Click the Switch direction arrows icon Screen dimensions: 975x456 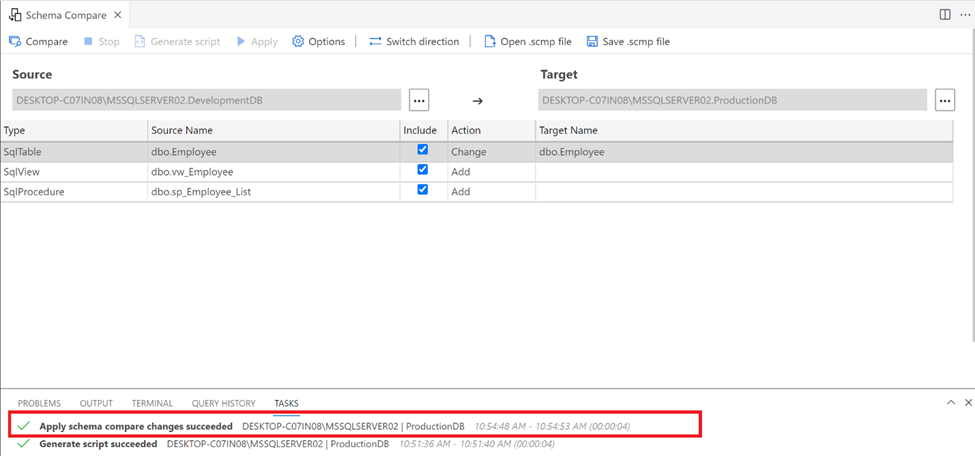(x=375, y=42)
